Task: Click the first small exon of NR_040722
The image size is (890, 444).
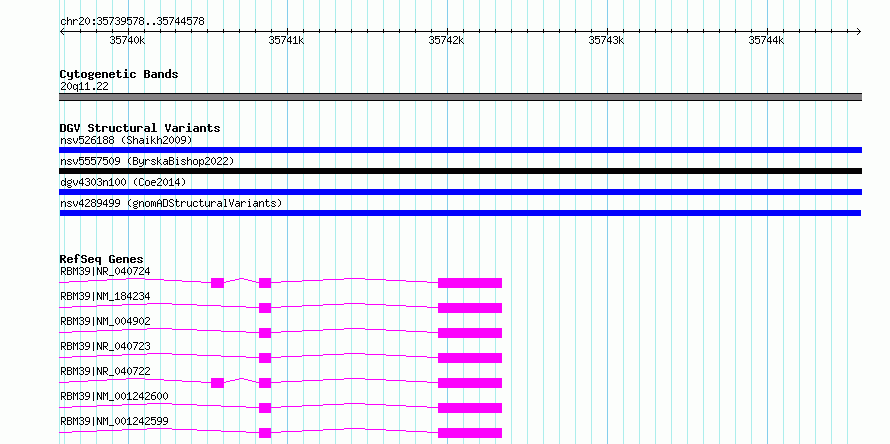Action: click(x=217, y=383)
